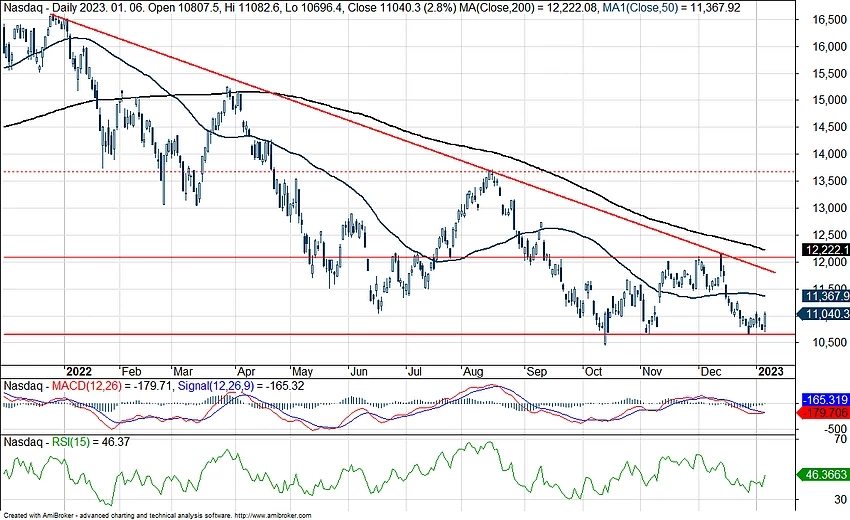The image size is (850, 520).
Task: Click the 15,500 price axis label
Action: point(829,74)
